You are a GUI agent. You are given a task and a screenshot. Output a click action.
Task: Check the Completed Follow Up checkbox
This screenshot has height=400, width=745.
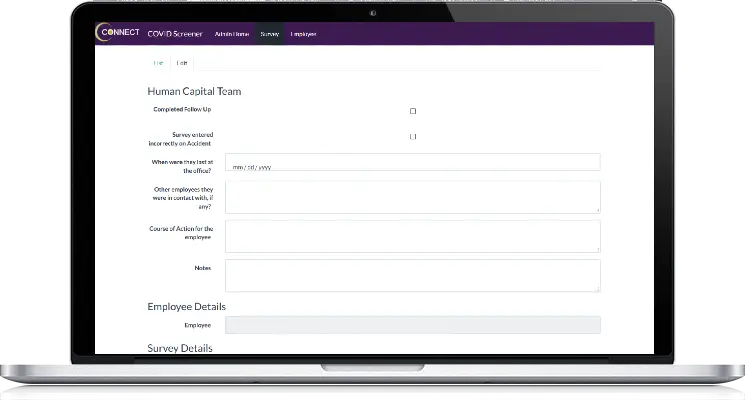413,111
